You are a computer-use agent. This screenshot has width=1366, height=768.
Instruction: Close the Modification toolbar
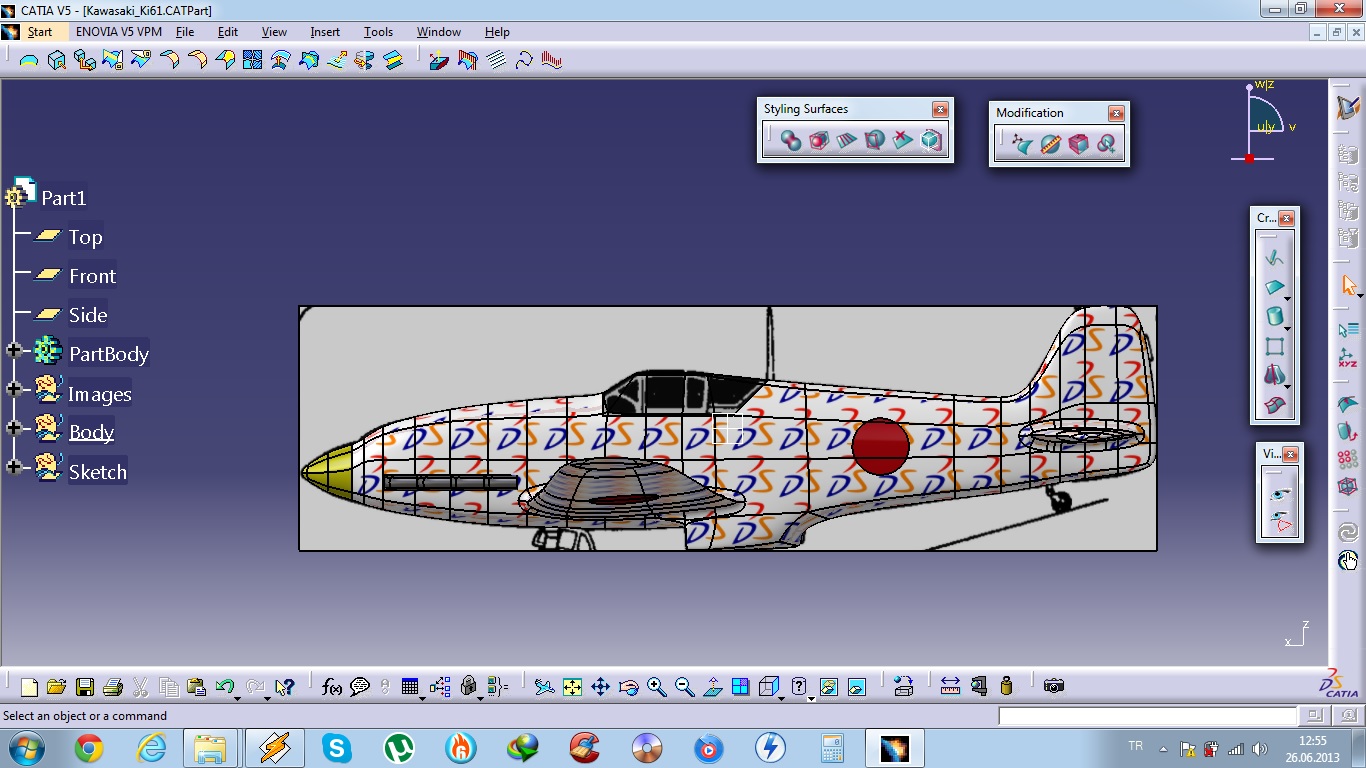pos(1116,113)
